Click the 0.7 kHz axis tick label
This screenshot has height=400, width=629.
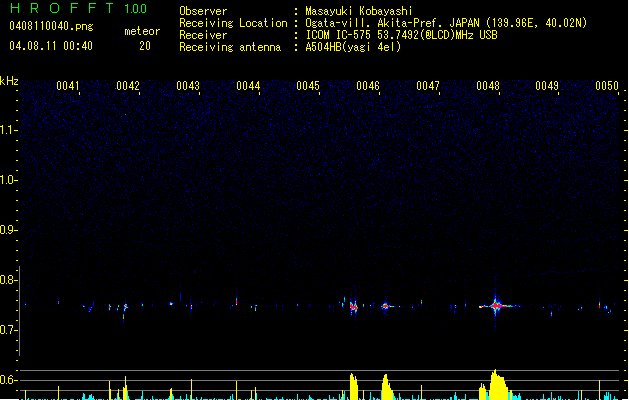click(x=8, y=330)
